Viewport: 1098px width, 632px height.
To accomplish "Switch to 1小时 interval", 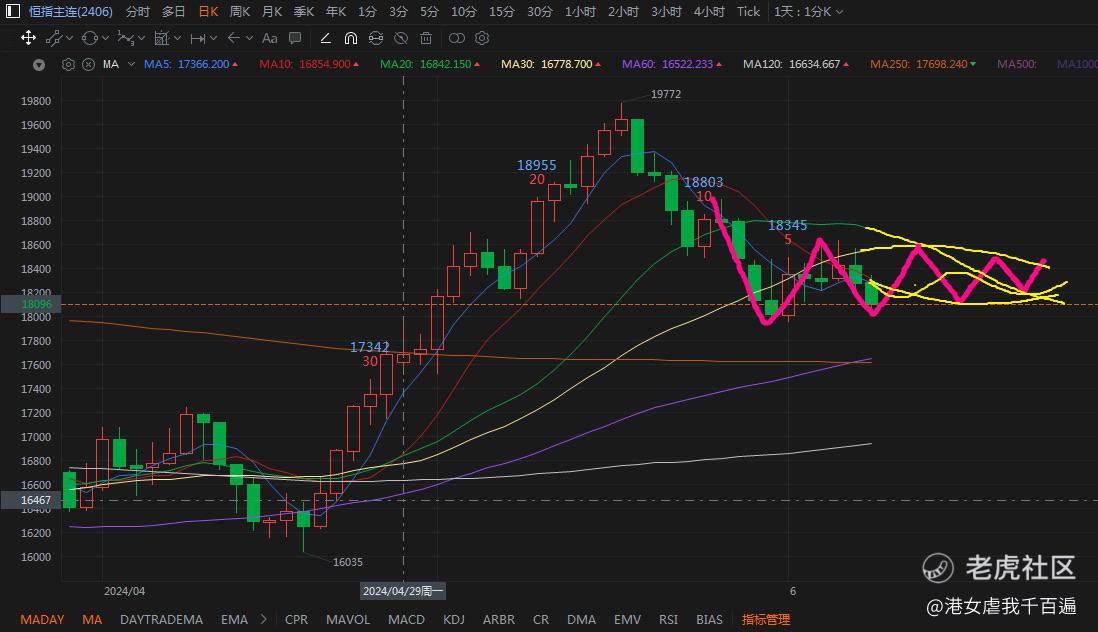I will [x=580, y=11].
